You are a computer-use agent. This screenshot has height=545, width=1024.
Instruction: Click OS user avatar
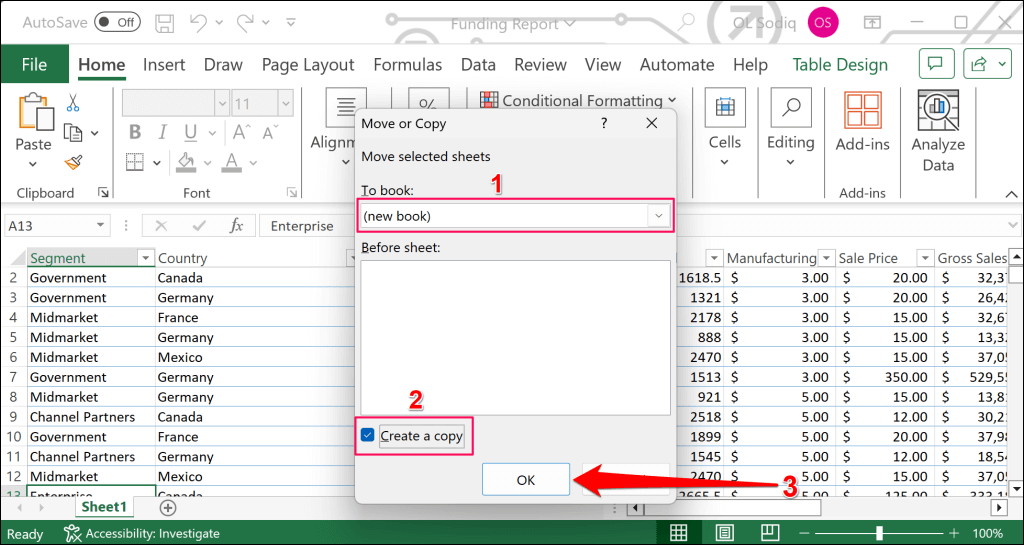pos(823,23)
